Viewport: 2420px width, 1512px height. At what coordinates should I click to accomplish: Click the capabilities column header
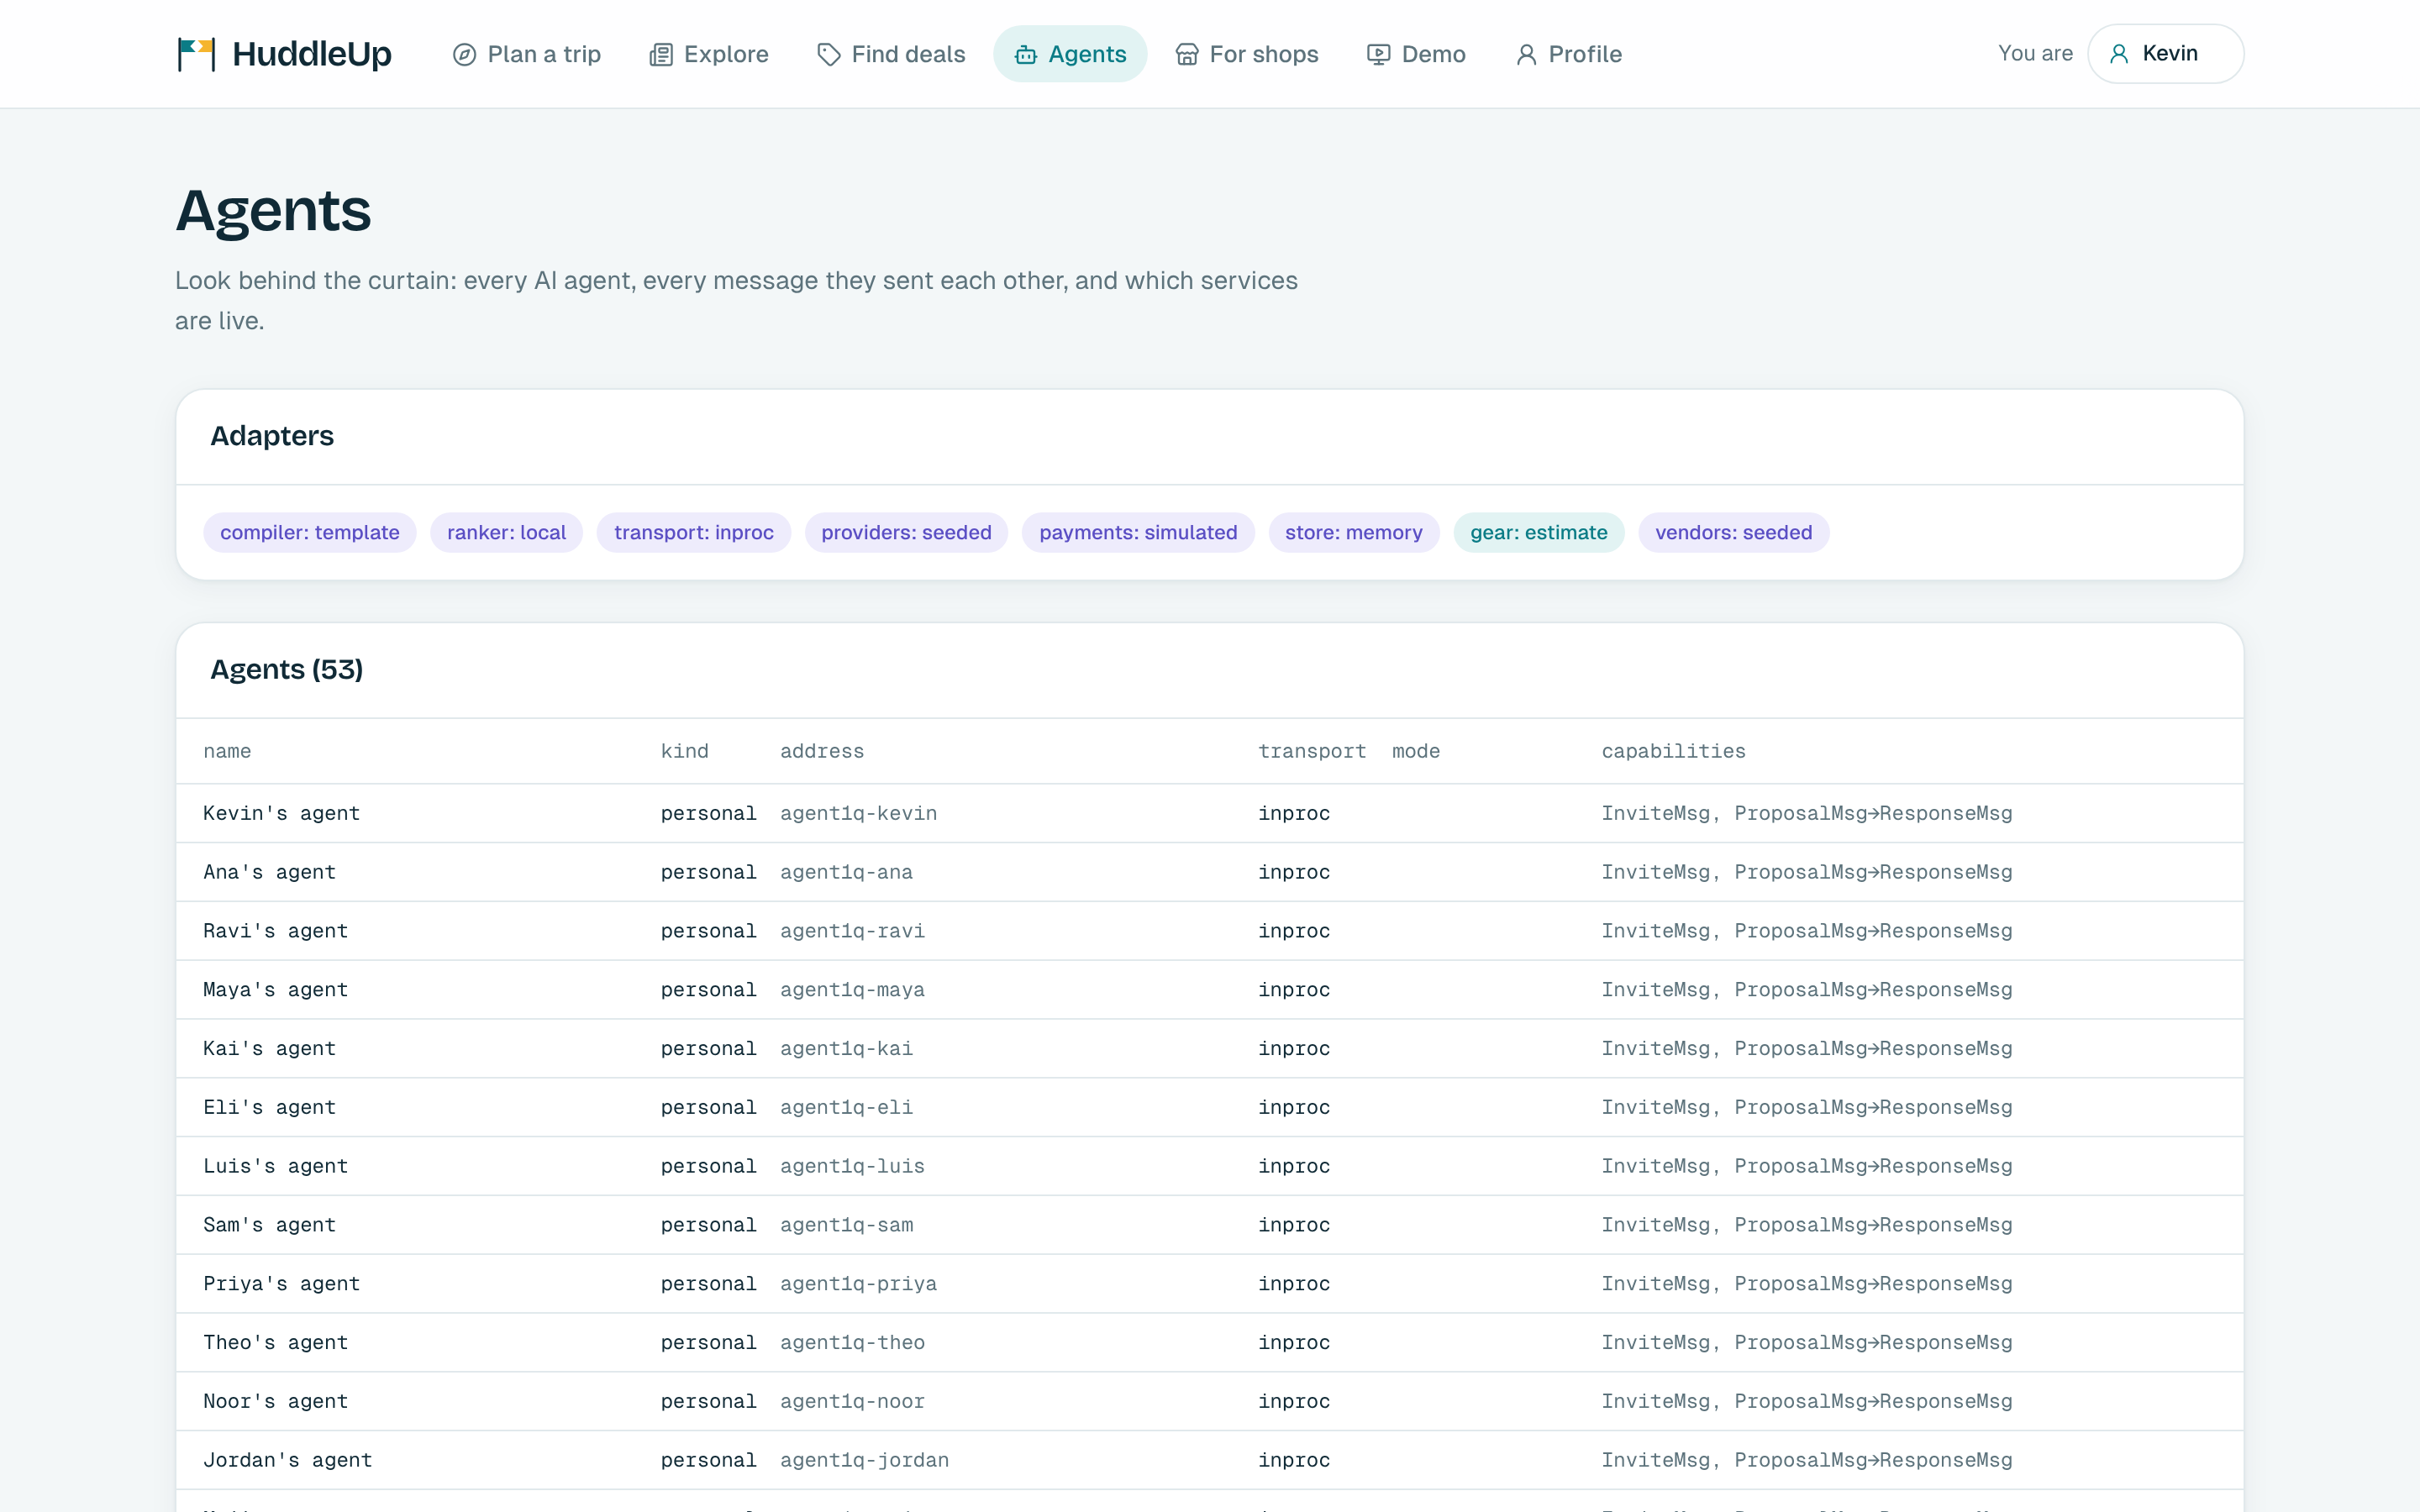[1674, 751]
